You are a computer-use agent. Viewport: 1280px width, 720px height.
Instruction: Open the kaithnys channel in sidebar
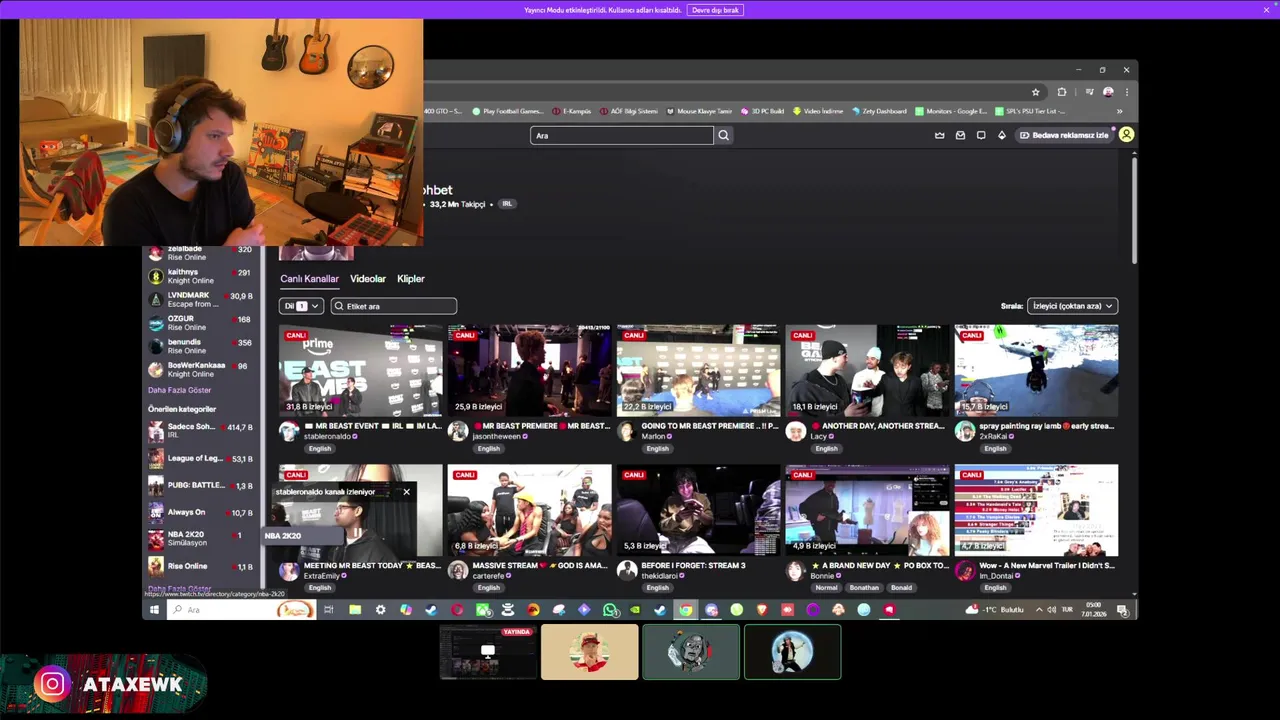(x=200, y=277)
